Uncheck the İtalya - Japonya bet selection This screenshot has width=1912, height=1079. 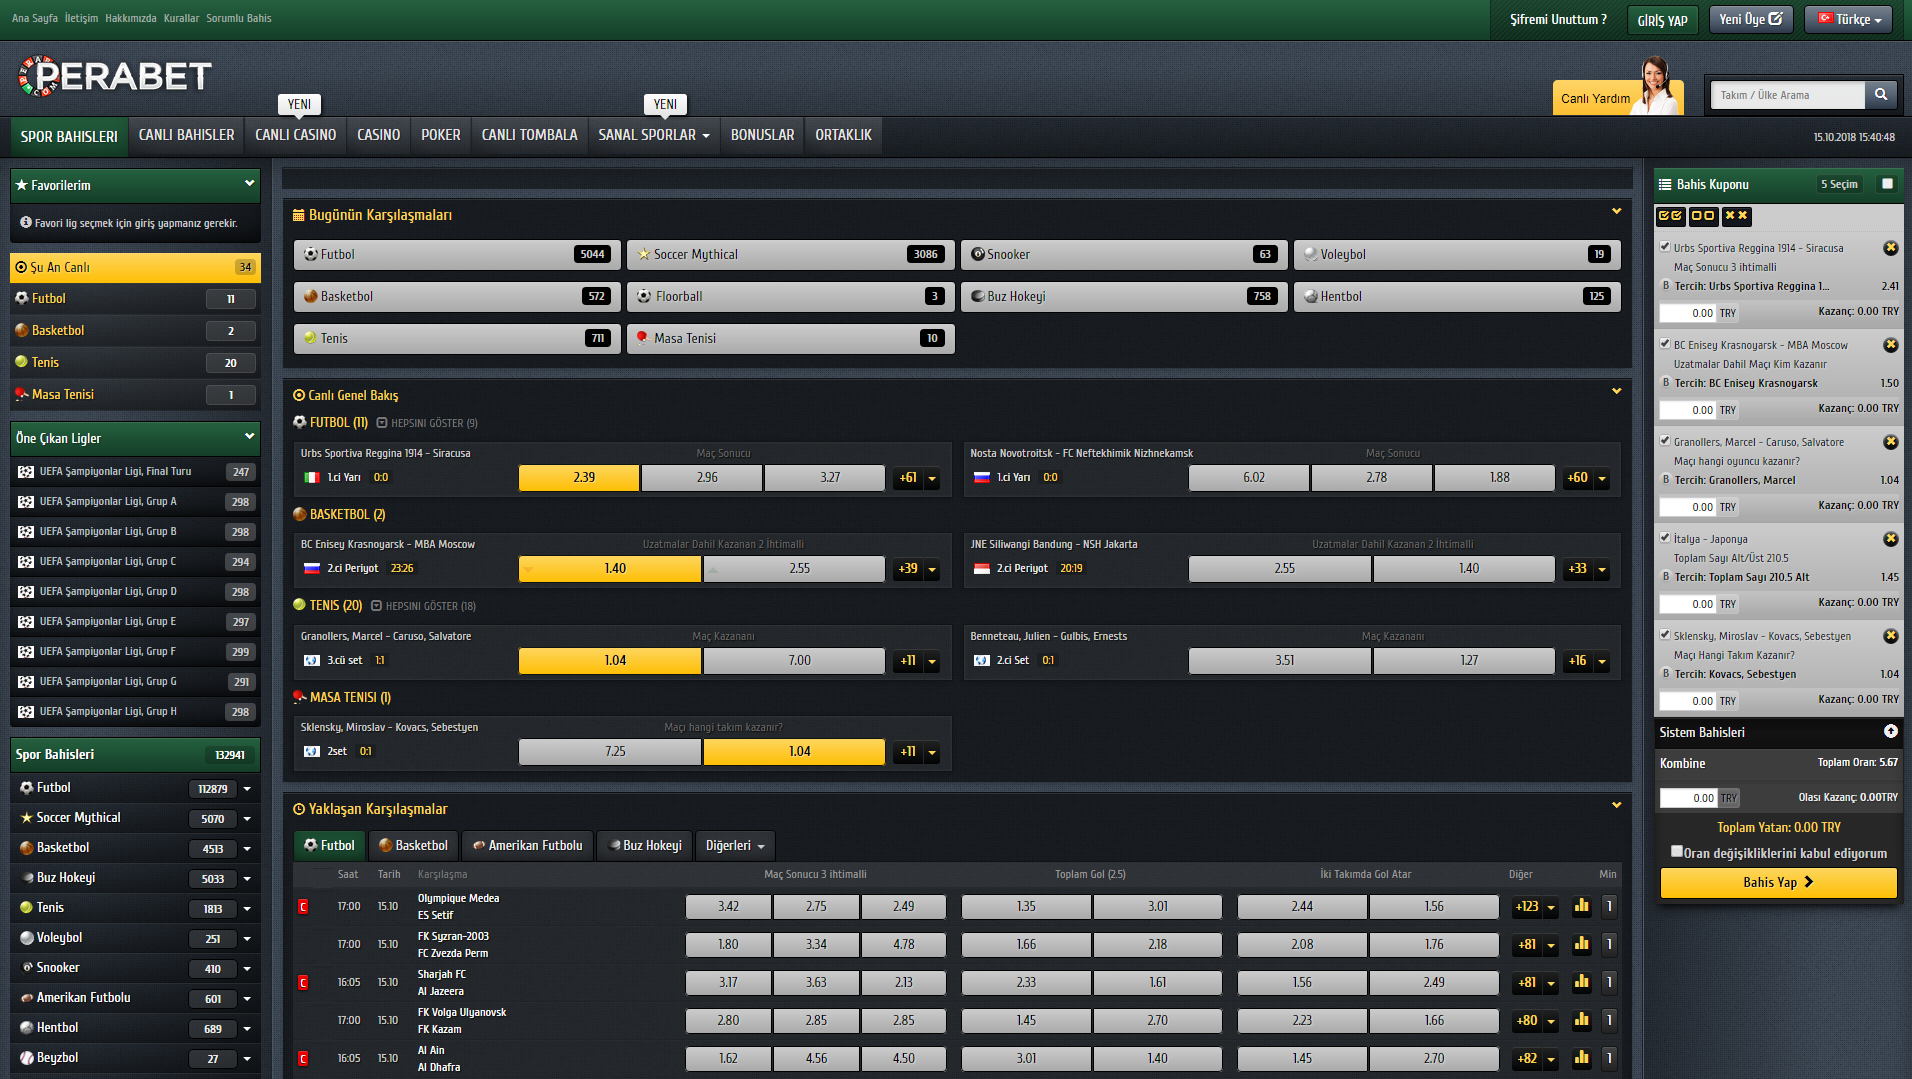click(1665, 538)
